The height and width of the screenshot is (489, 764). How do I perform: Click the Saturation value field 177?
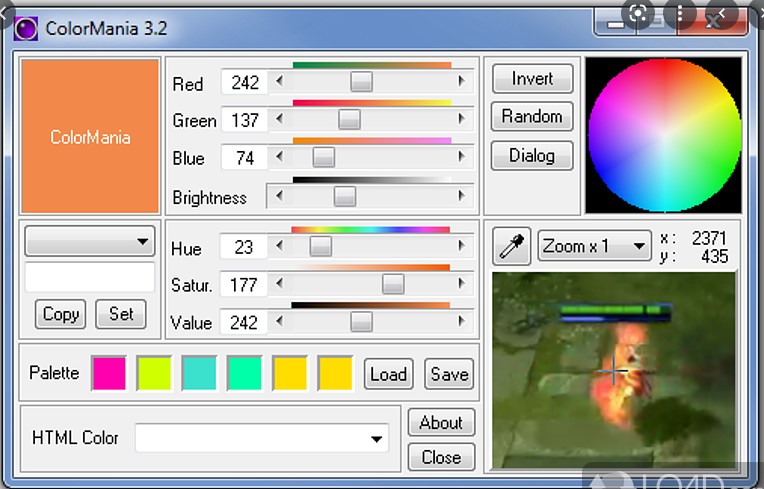point(243,284)
